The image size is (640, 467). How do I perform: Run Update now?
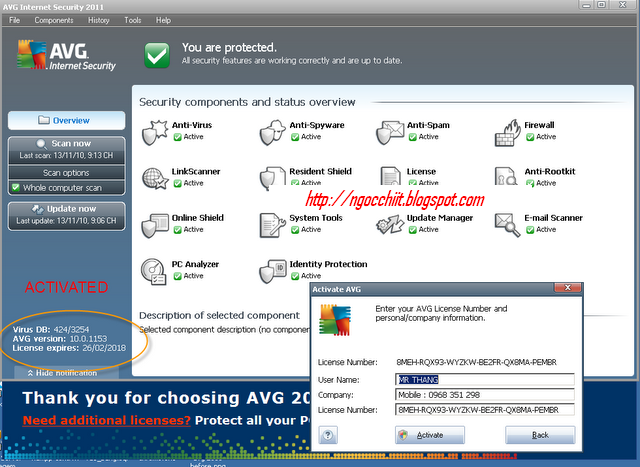pyautogui.click(x=67, y=215)
